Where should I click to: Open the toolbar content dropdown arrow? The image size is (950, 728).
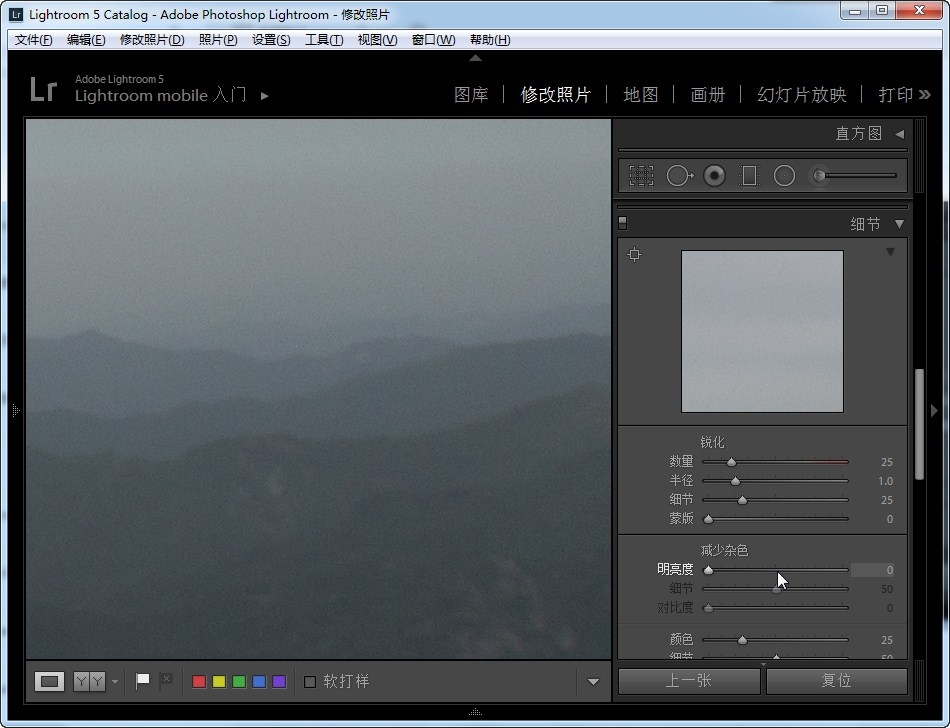[x=593, y=682]
